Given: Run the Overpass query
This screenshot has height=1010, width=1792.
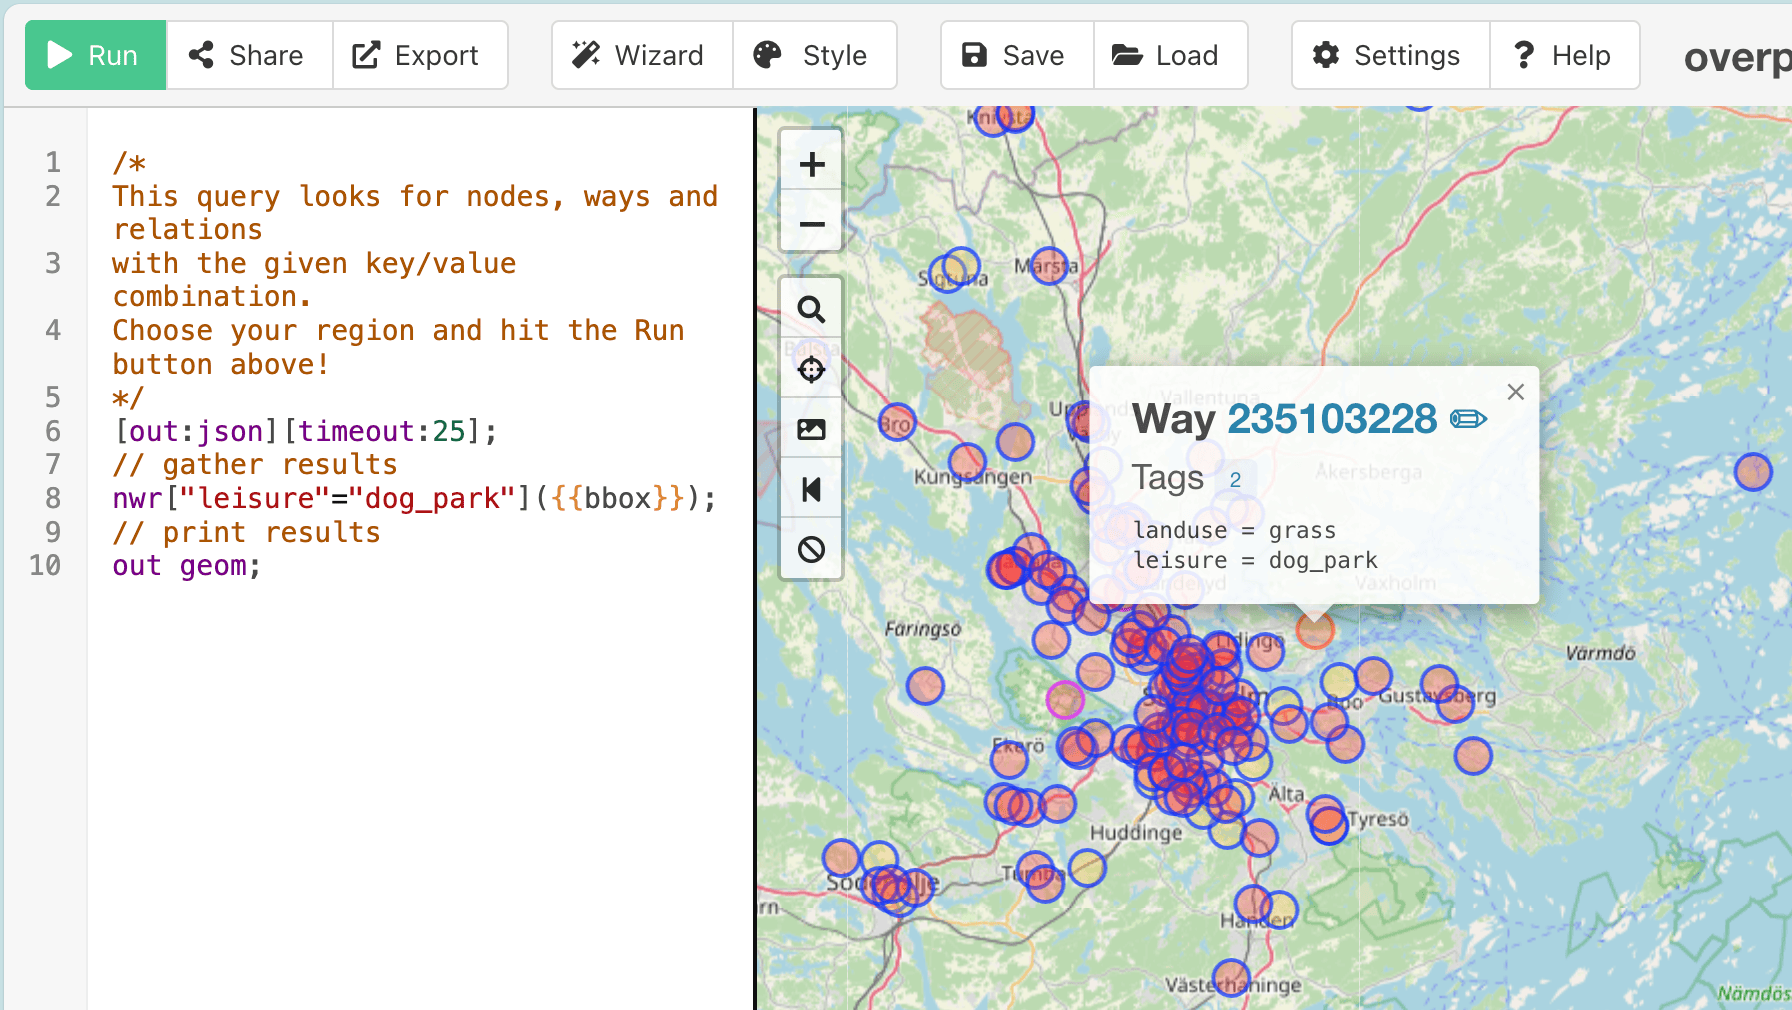Looking at the screenshot, I should pos(95,55).
